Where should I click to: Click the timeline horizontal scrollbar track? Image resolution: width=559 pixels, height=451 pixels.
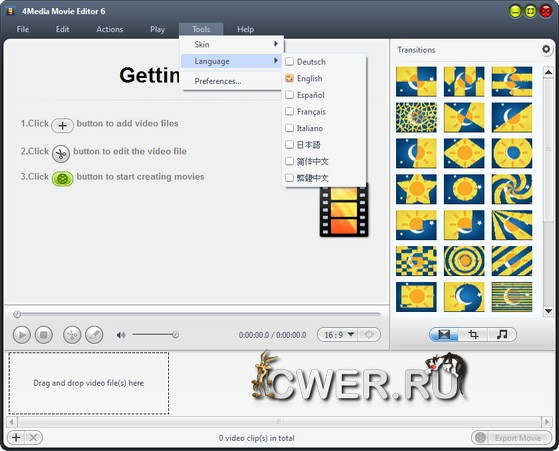point(279,422)
